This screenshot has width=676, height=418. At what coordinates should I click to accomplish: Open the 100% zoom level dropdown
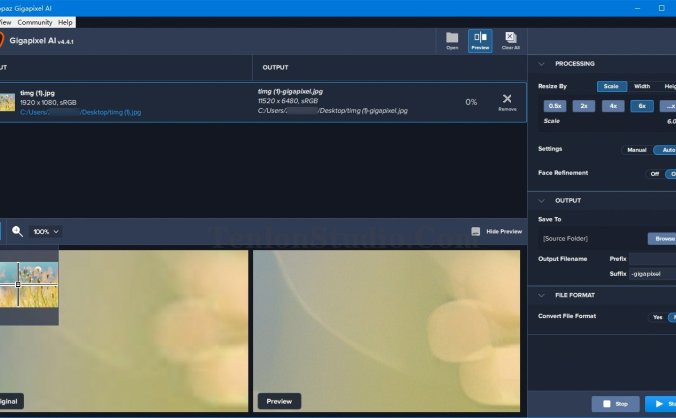46,231
